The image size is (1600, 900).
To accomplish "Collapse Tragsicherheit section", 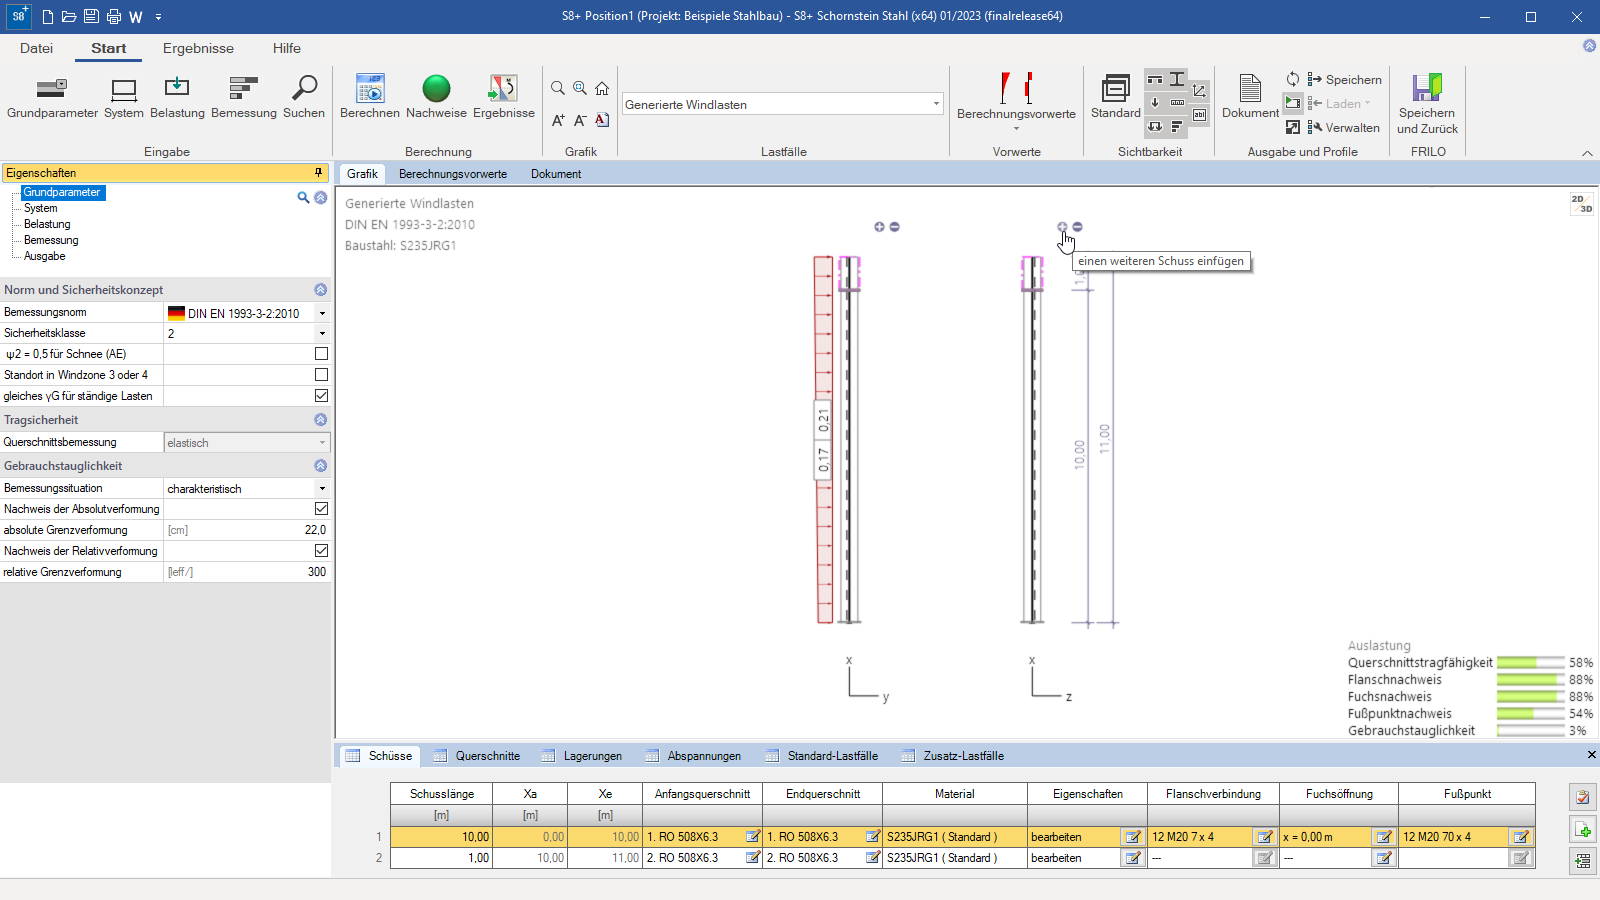I will [x=320, y=420].
